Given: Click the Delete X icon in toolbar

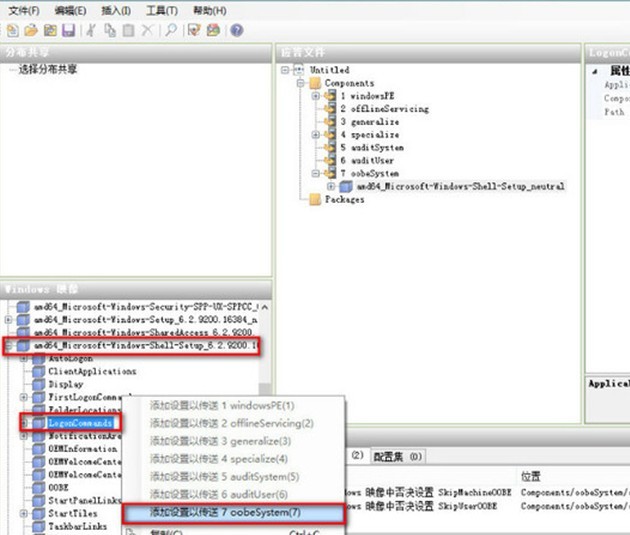Looking at the screenshot, I should (x=147, y=31).
